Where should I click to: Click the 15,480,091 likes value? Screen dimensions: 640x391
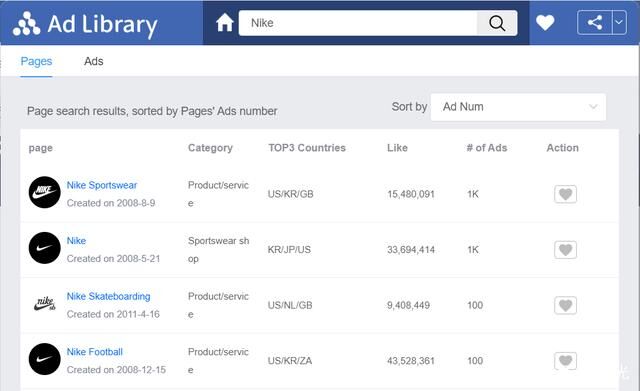[411, 194]
